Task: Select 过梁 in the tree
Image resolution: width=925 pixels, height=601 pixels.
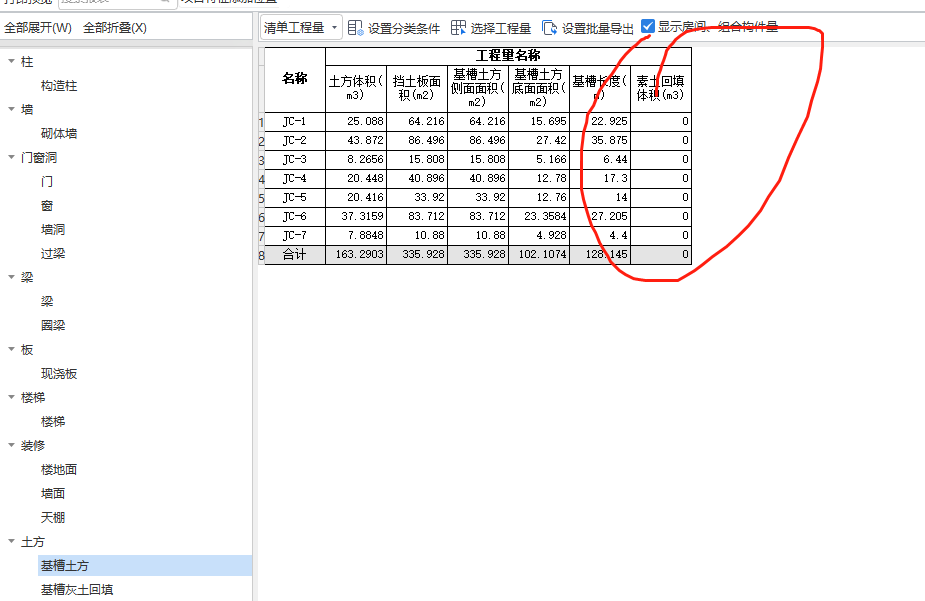Action: point(53,254)
